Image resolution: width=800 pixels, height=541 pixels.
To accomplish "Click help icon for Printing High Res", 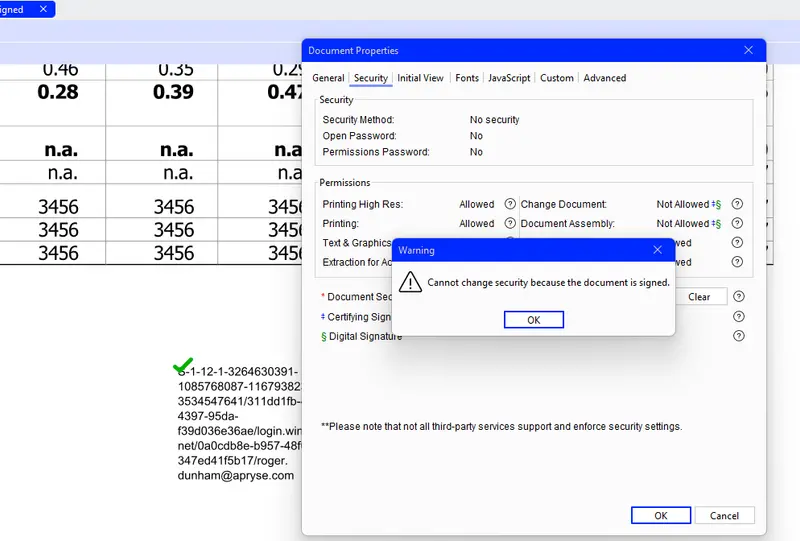I will pos(510,204).
